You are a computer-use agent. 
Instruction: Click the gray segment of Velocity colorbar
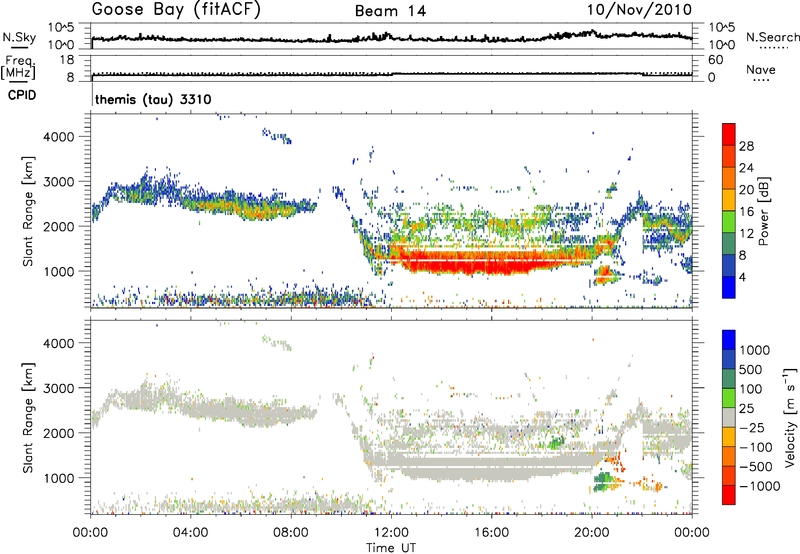pyautogui.click(x=729, y=417)
